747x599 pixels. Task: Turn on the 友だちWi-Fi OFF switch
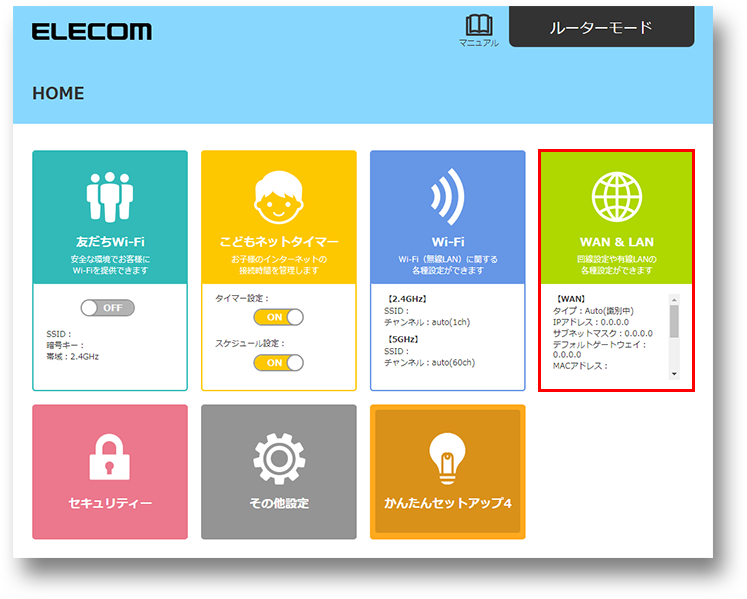pyautogui.click(x=108, y=308)
